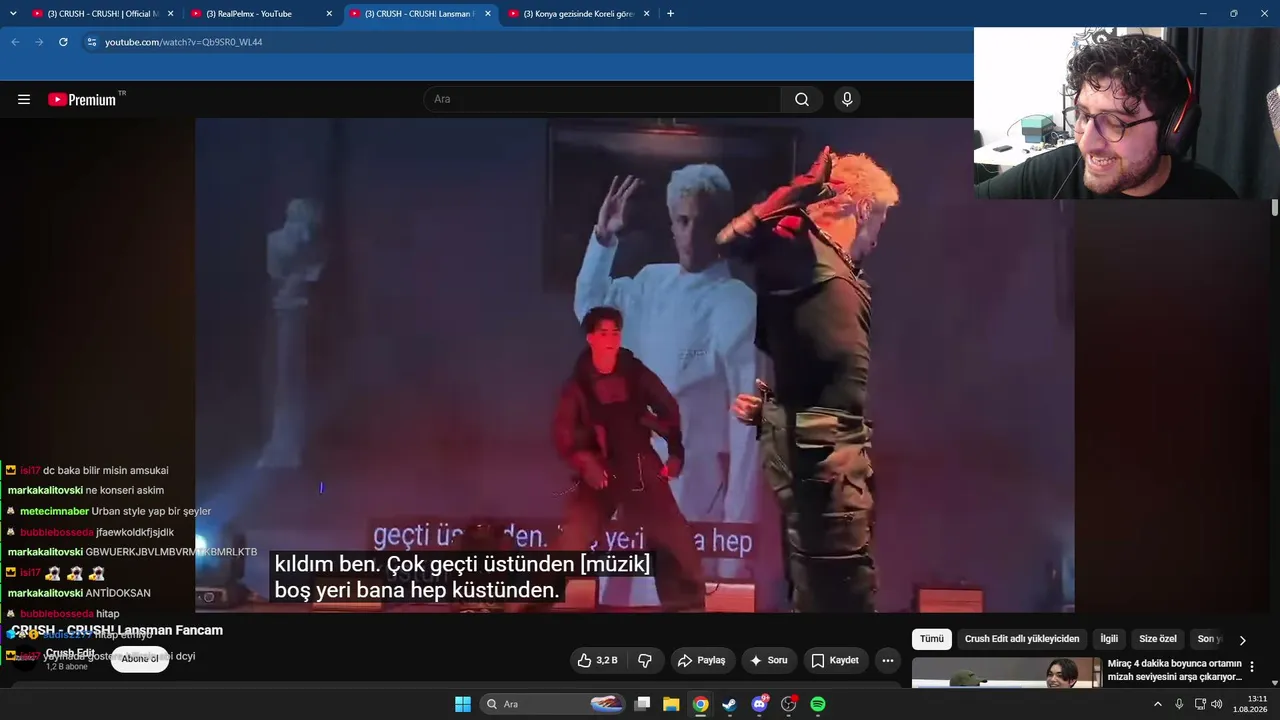Open Spotify from the taskbar

coord(818,704)
